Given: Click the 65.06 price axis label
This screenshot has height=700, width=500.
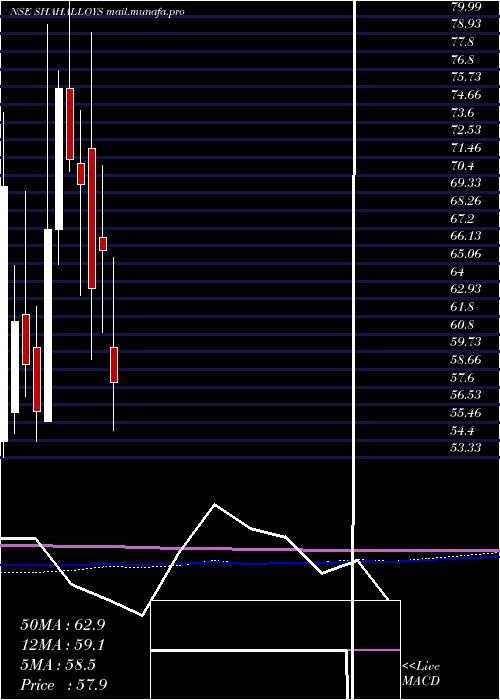Looking at the screenshot, I should [466, 254].
